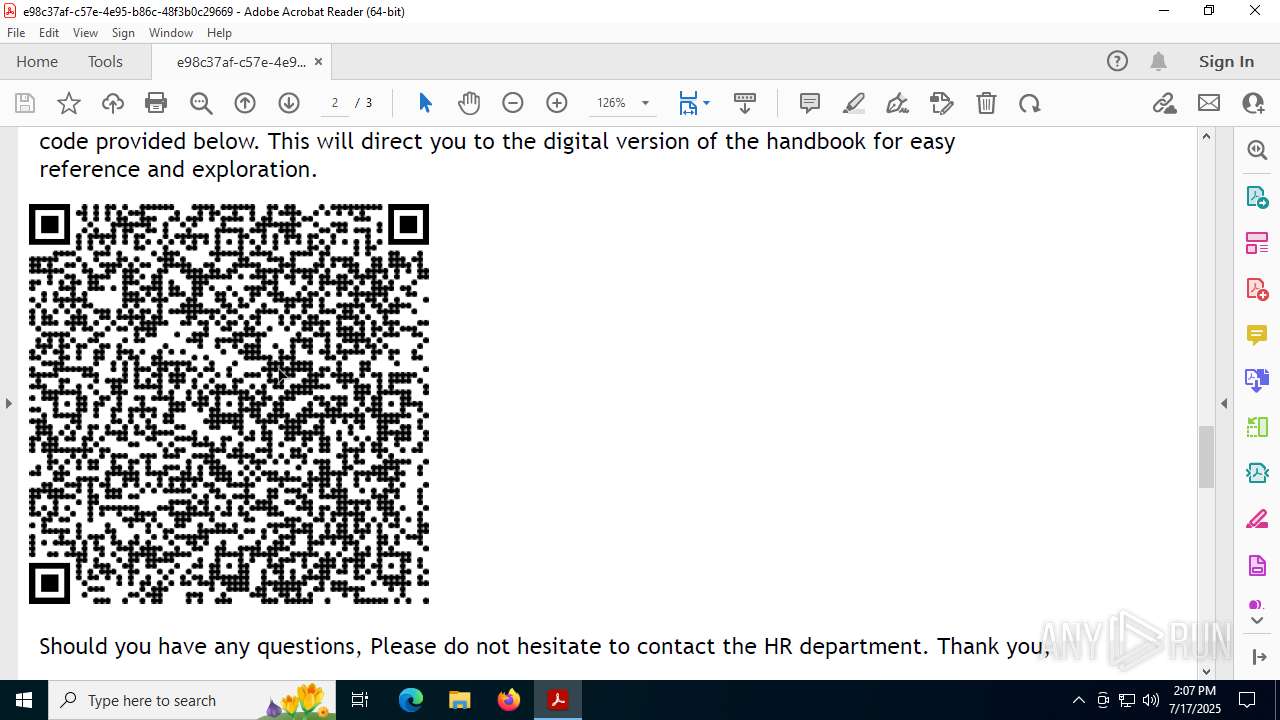Open the Combine Files tool in the sidebar

(1257, 380)
